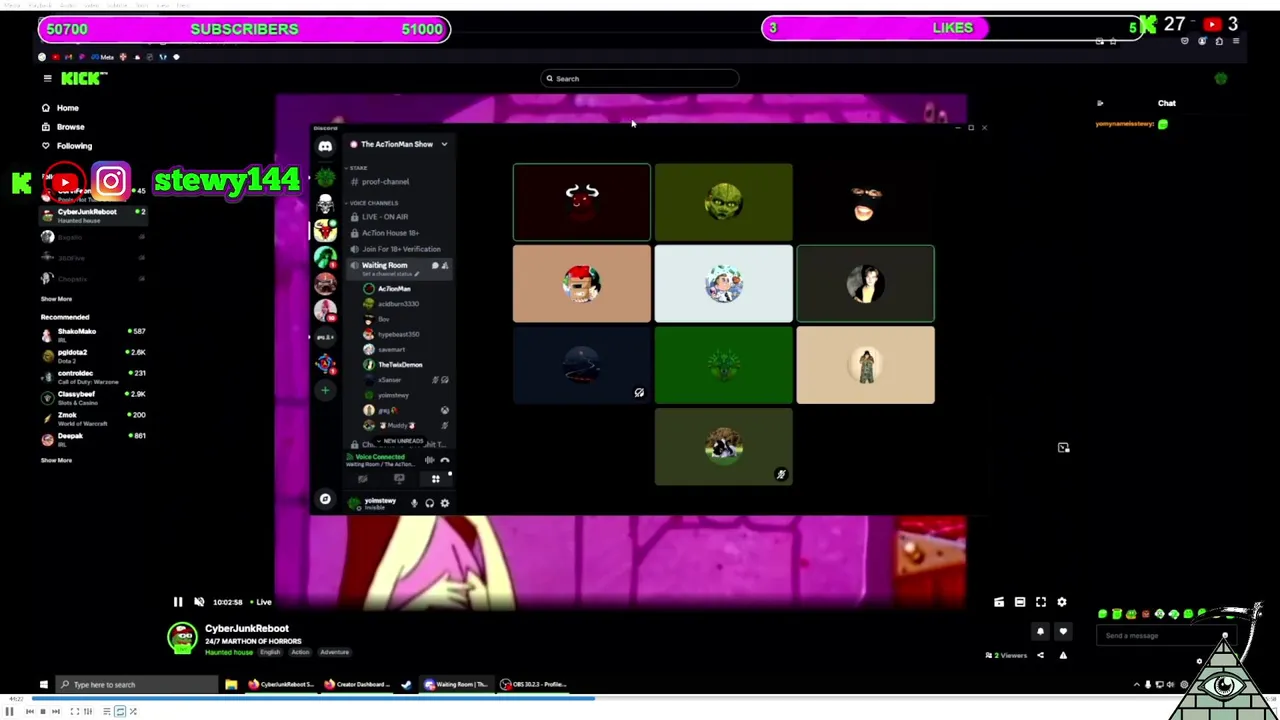The image size is (1280, 720).
Task: Expand The AcTionMan Show server dropdown
Action: pyautogui.click(x=444, y=144)
